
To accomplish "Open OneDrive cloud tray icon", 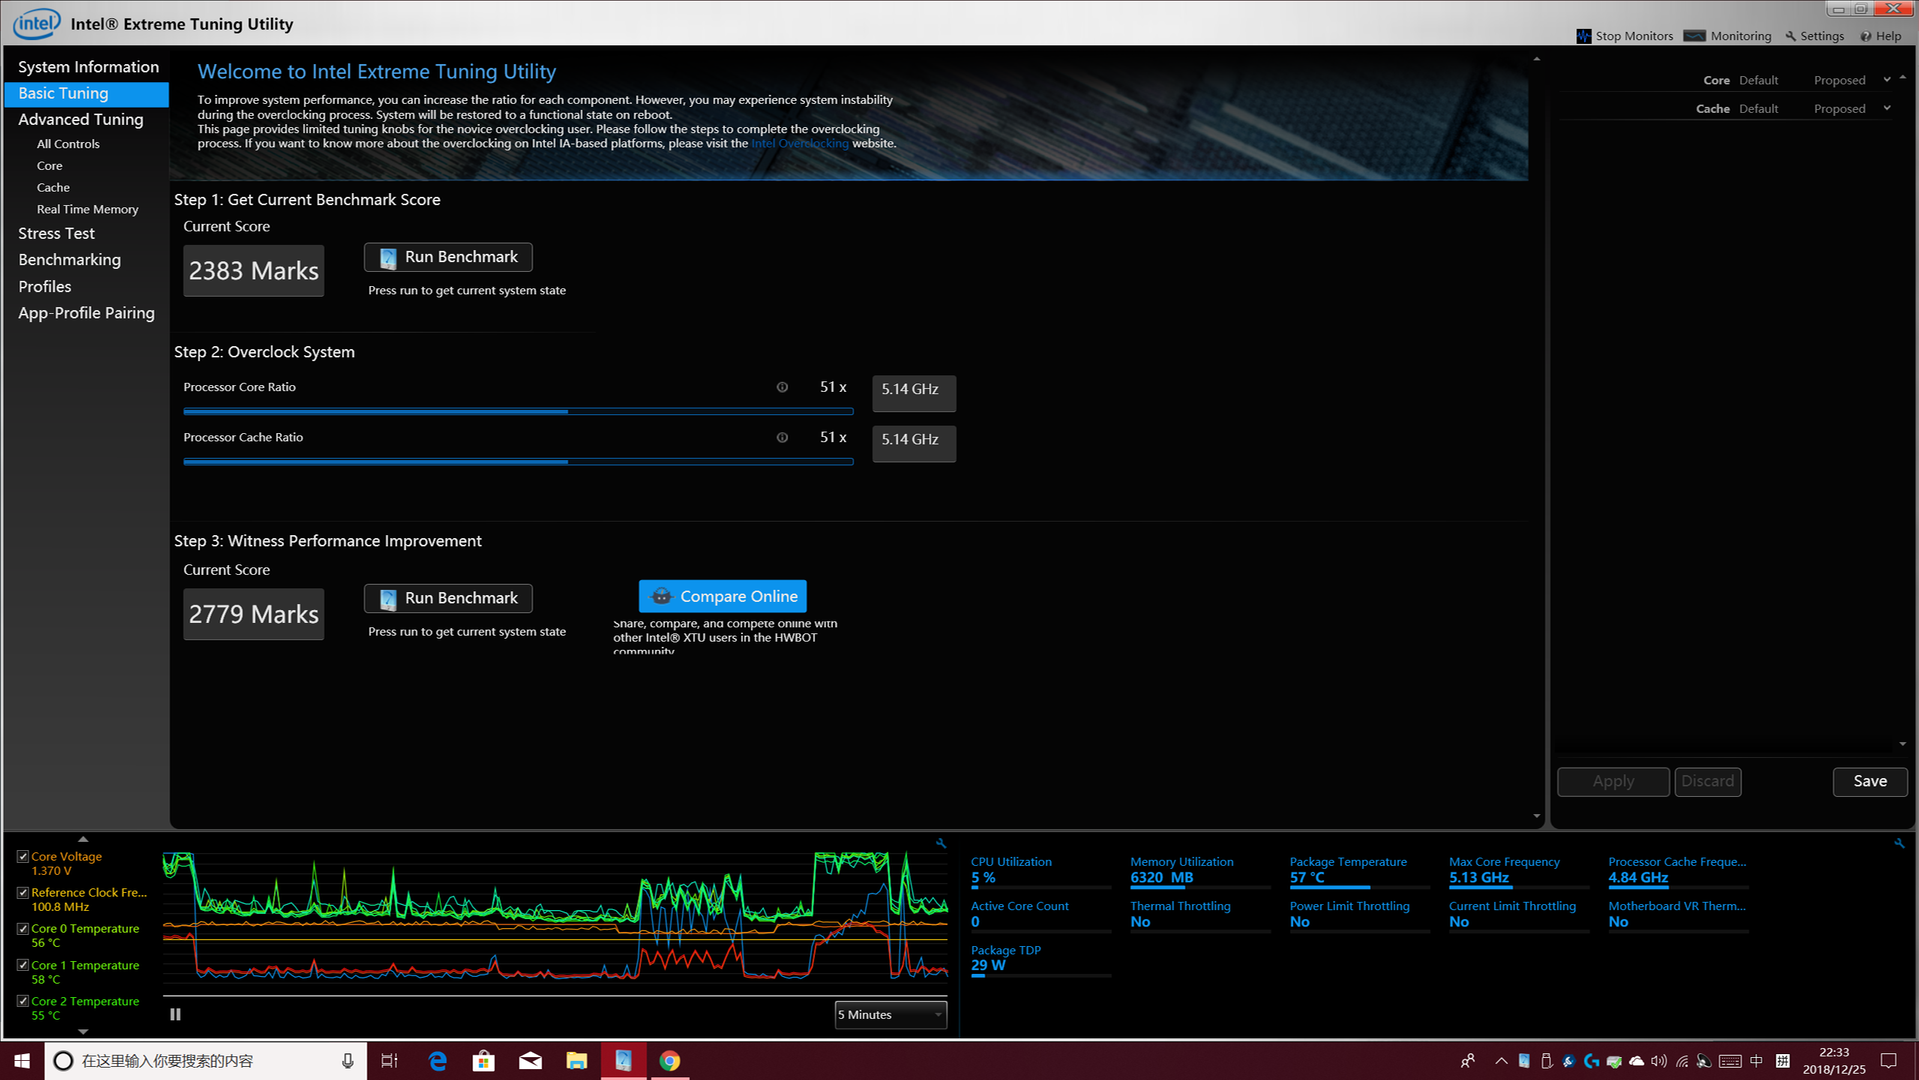I will (1636, 1061).
